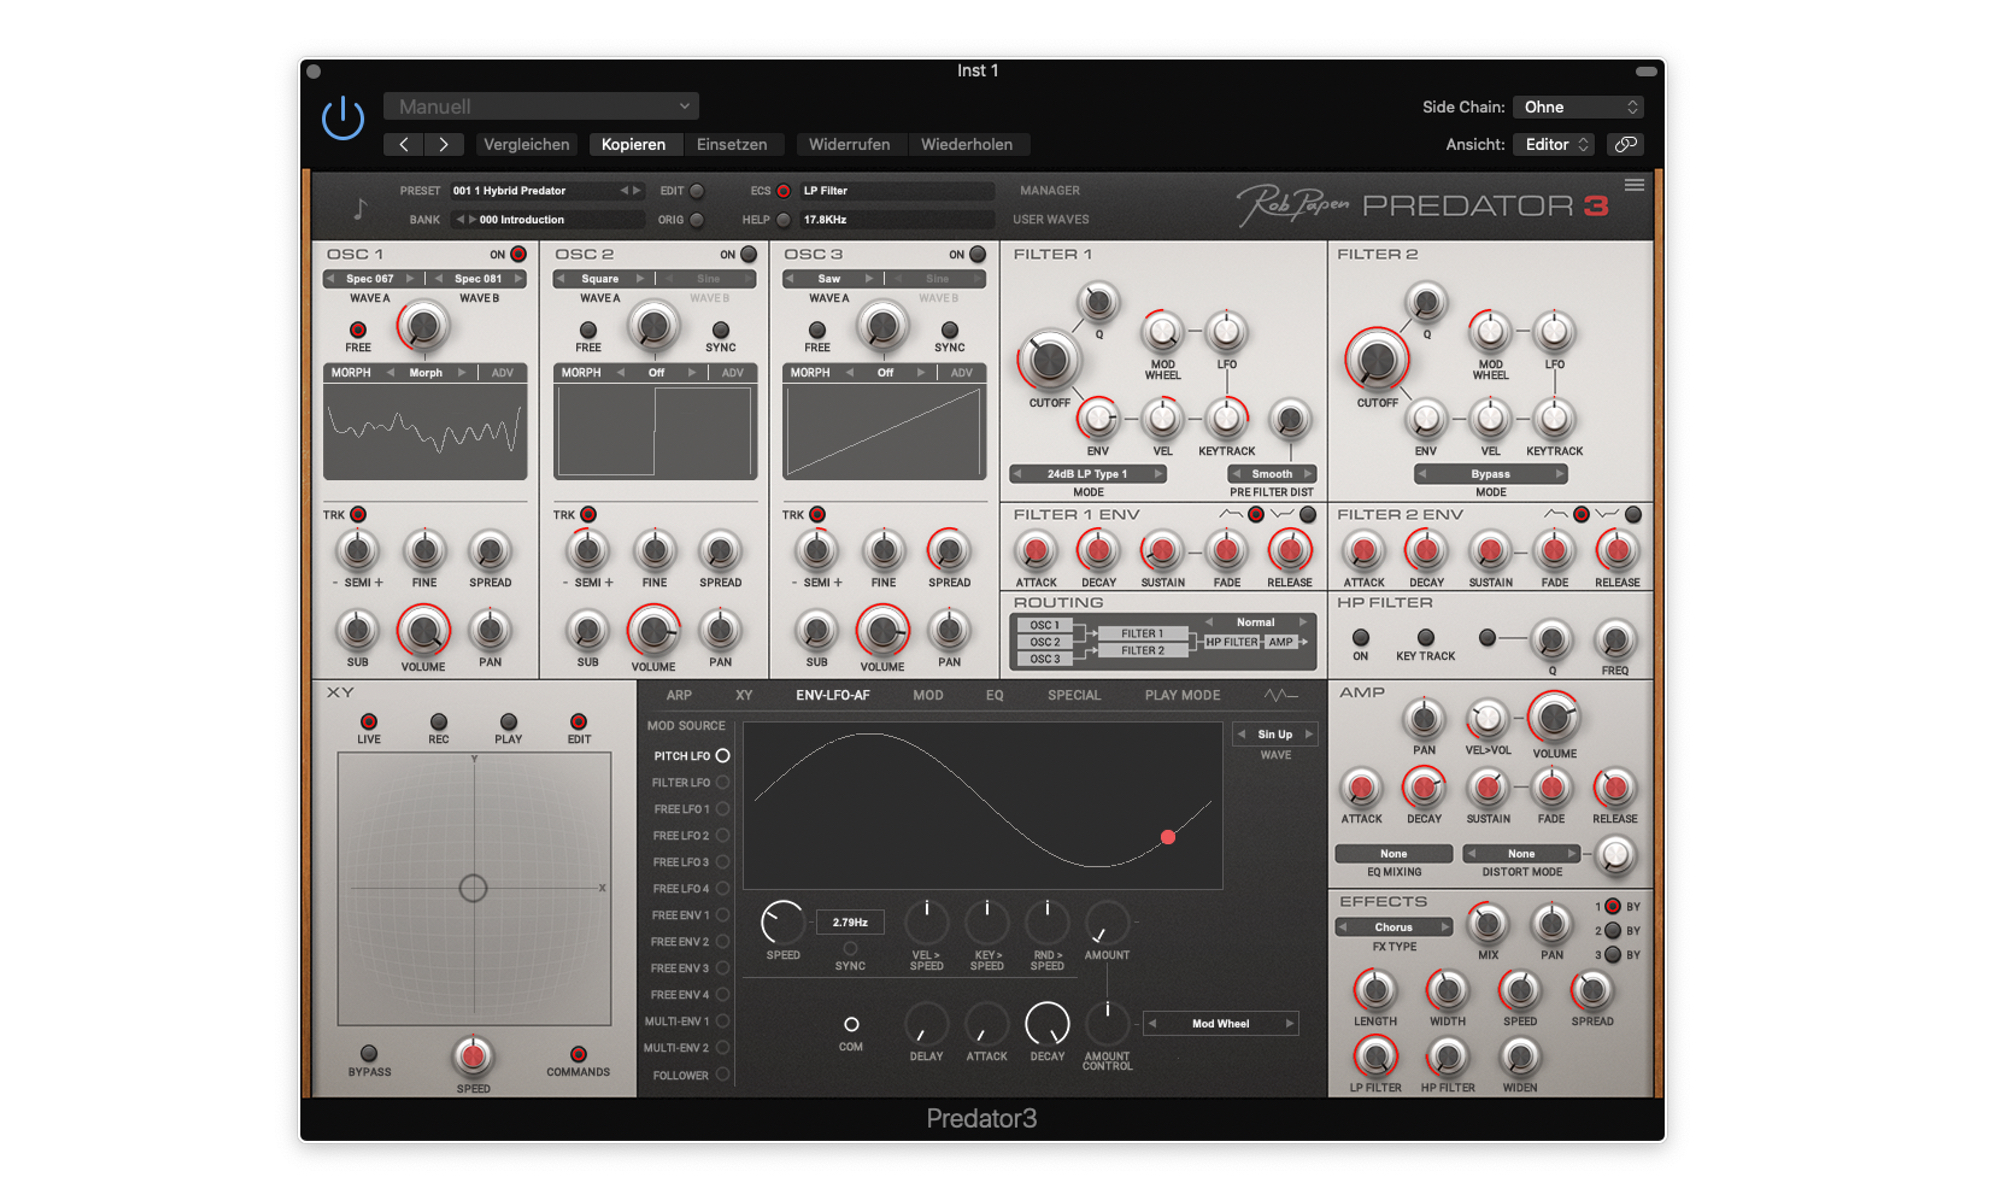Click the MANAGER button
2000x1200 pixels.
(x=1049, y=190)
